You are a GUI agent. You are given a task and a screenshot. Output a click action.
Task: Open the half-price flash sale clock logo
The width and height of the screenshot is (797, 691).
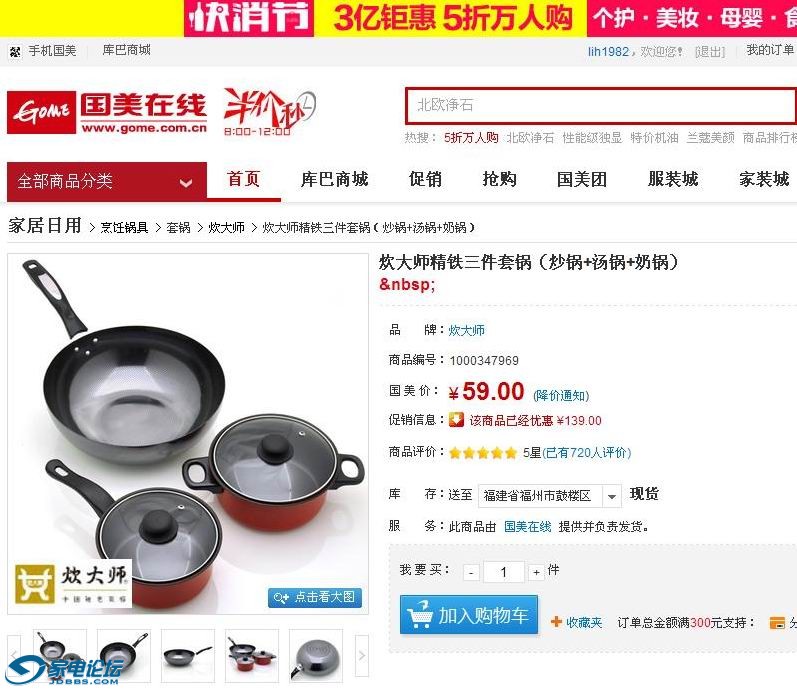pyautogui.click(x=269, y=112)
